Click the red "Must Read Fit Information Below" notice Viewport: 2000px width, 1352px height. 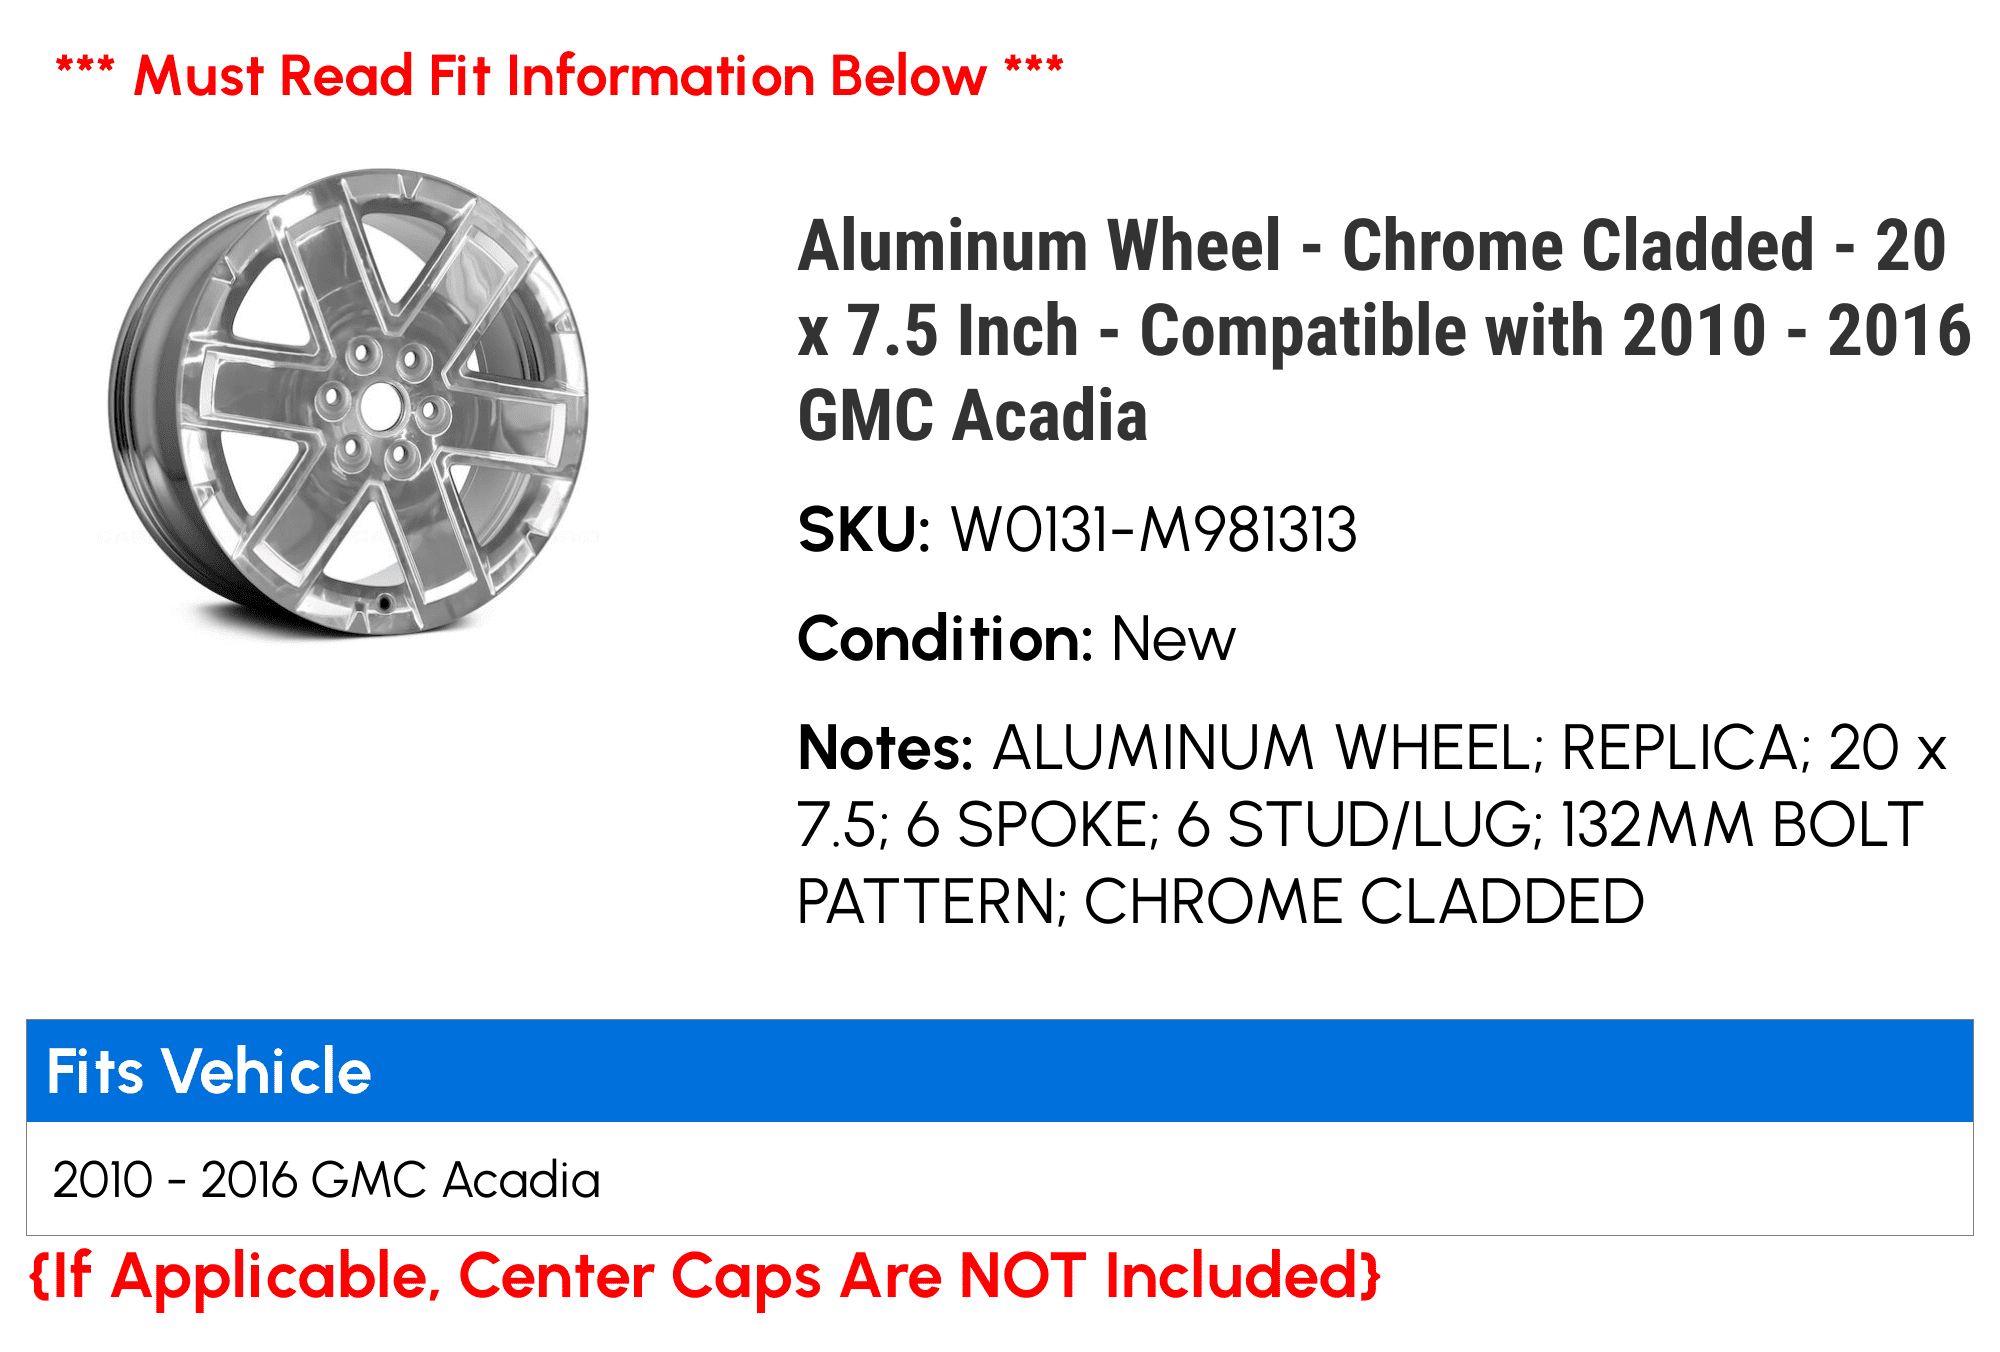coord(559,76)
